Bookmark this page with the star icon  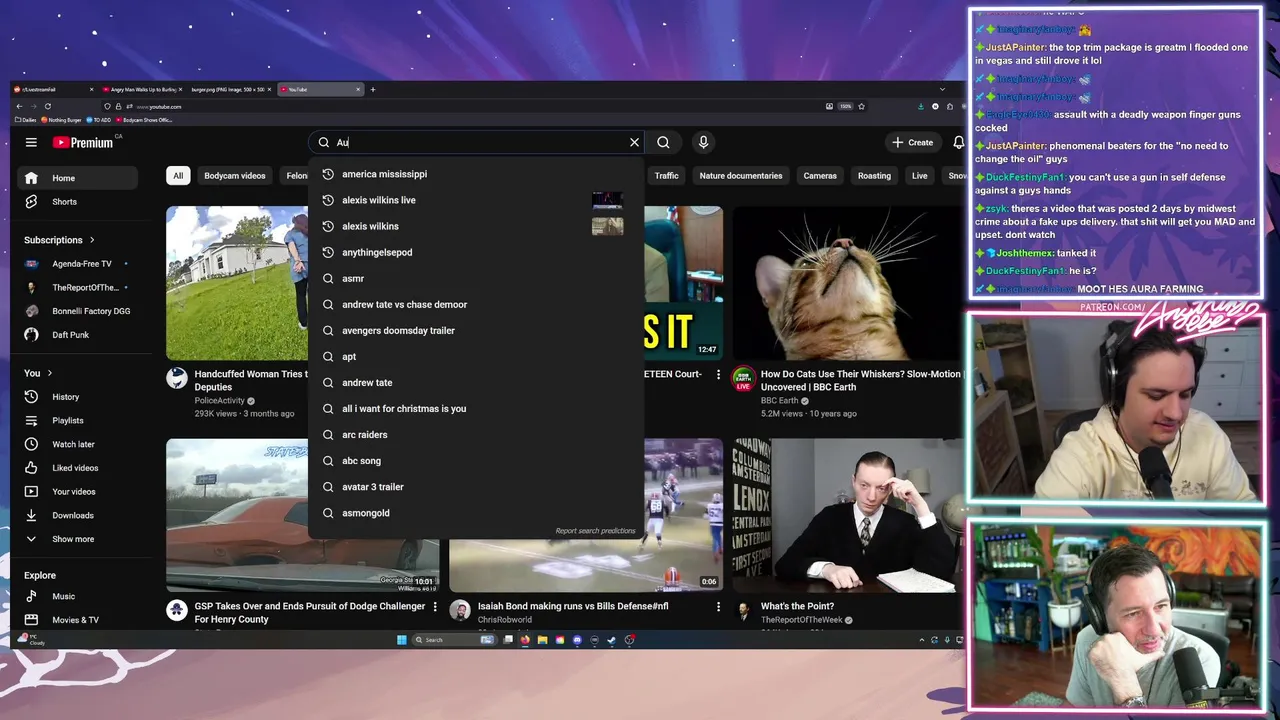[x=861, y=106]
